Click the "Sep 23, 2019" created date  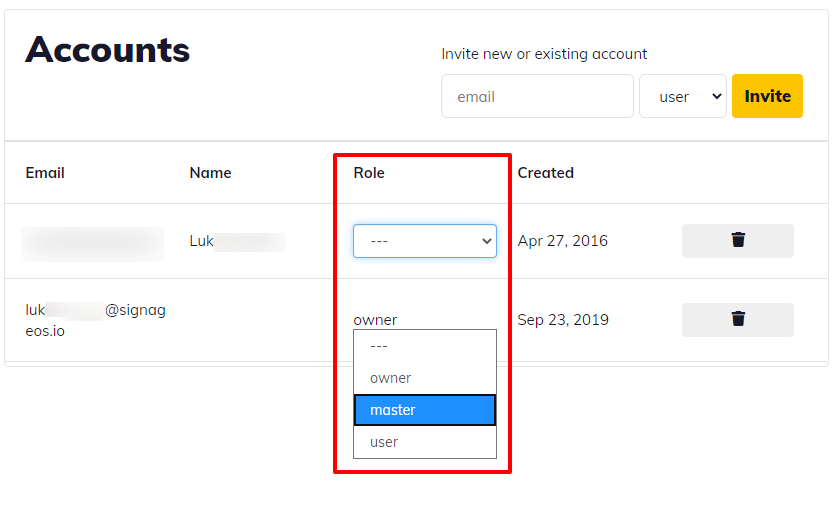click(x=563, y=320)
